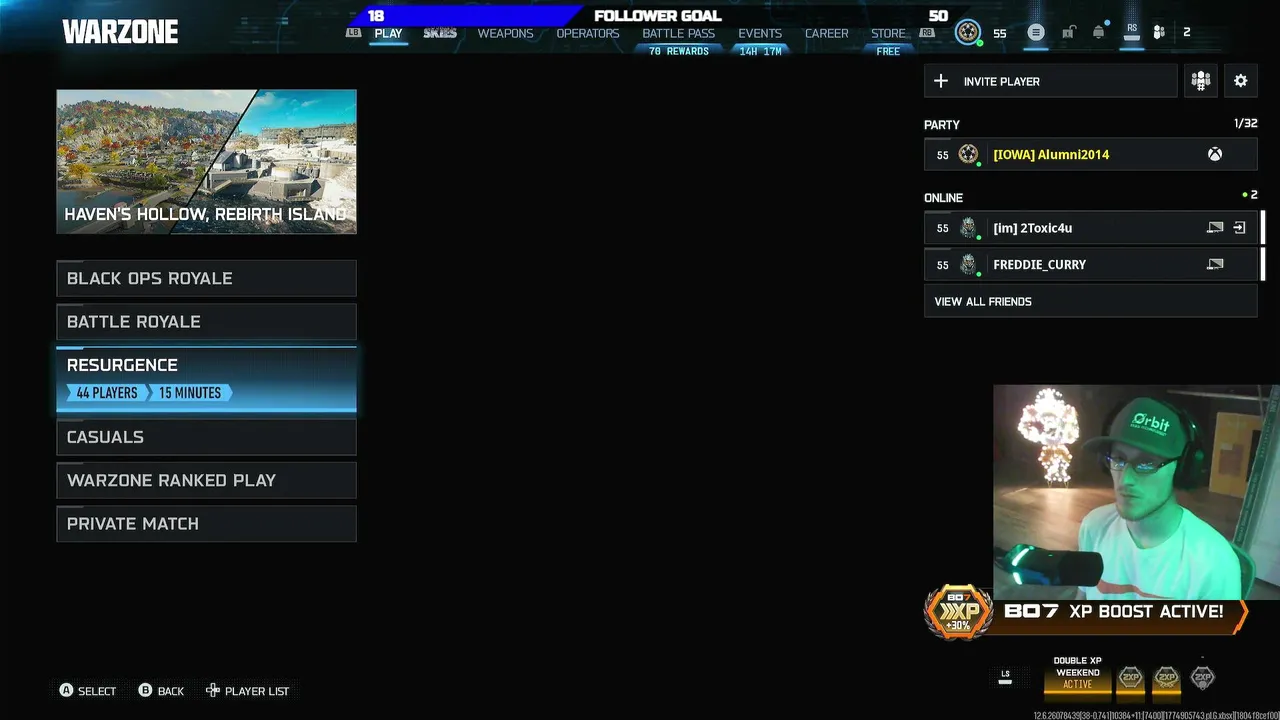Open the unlock/tokens icon in top bar

(1068, 32)
